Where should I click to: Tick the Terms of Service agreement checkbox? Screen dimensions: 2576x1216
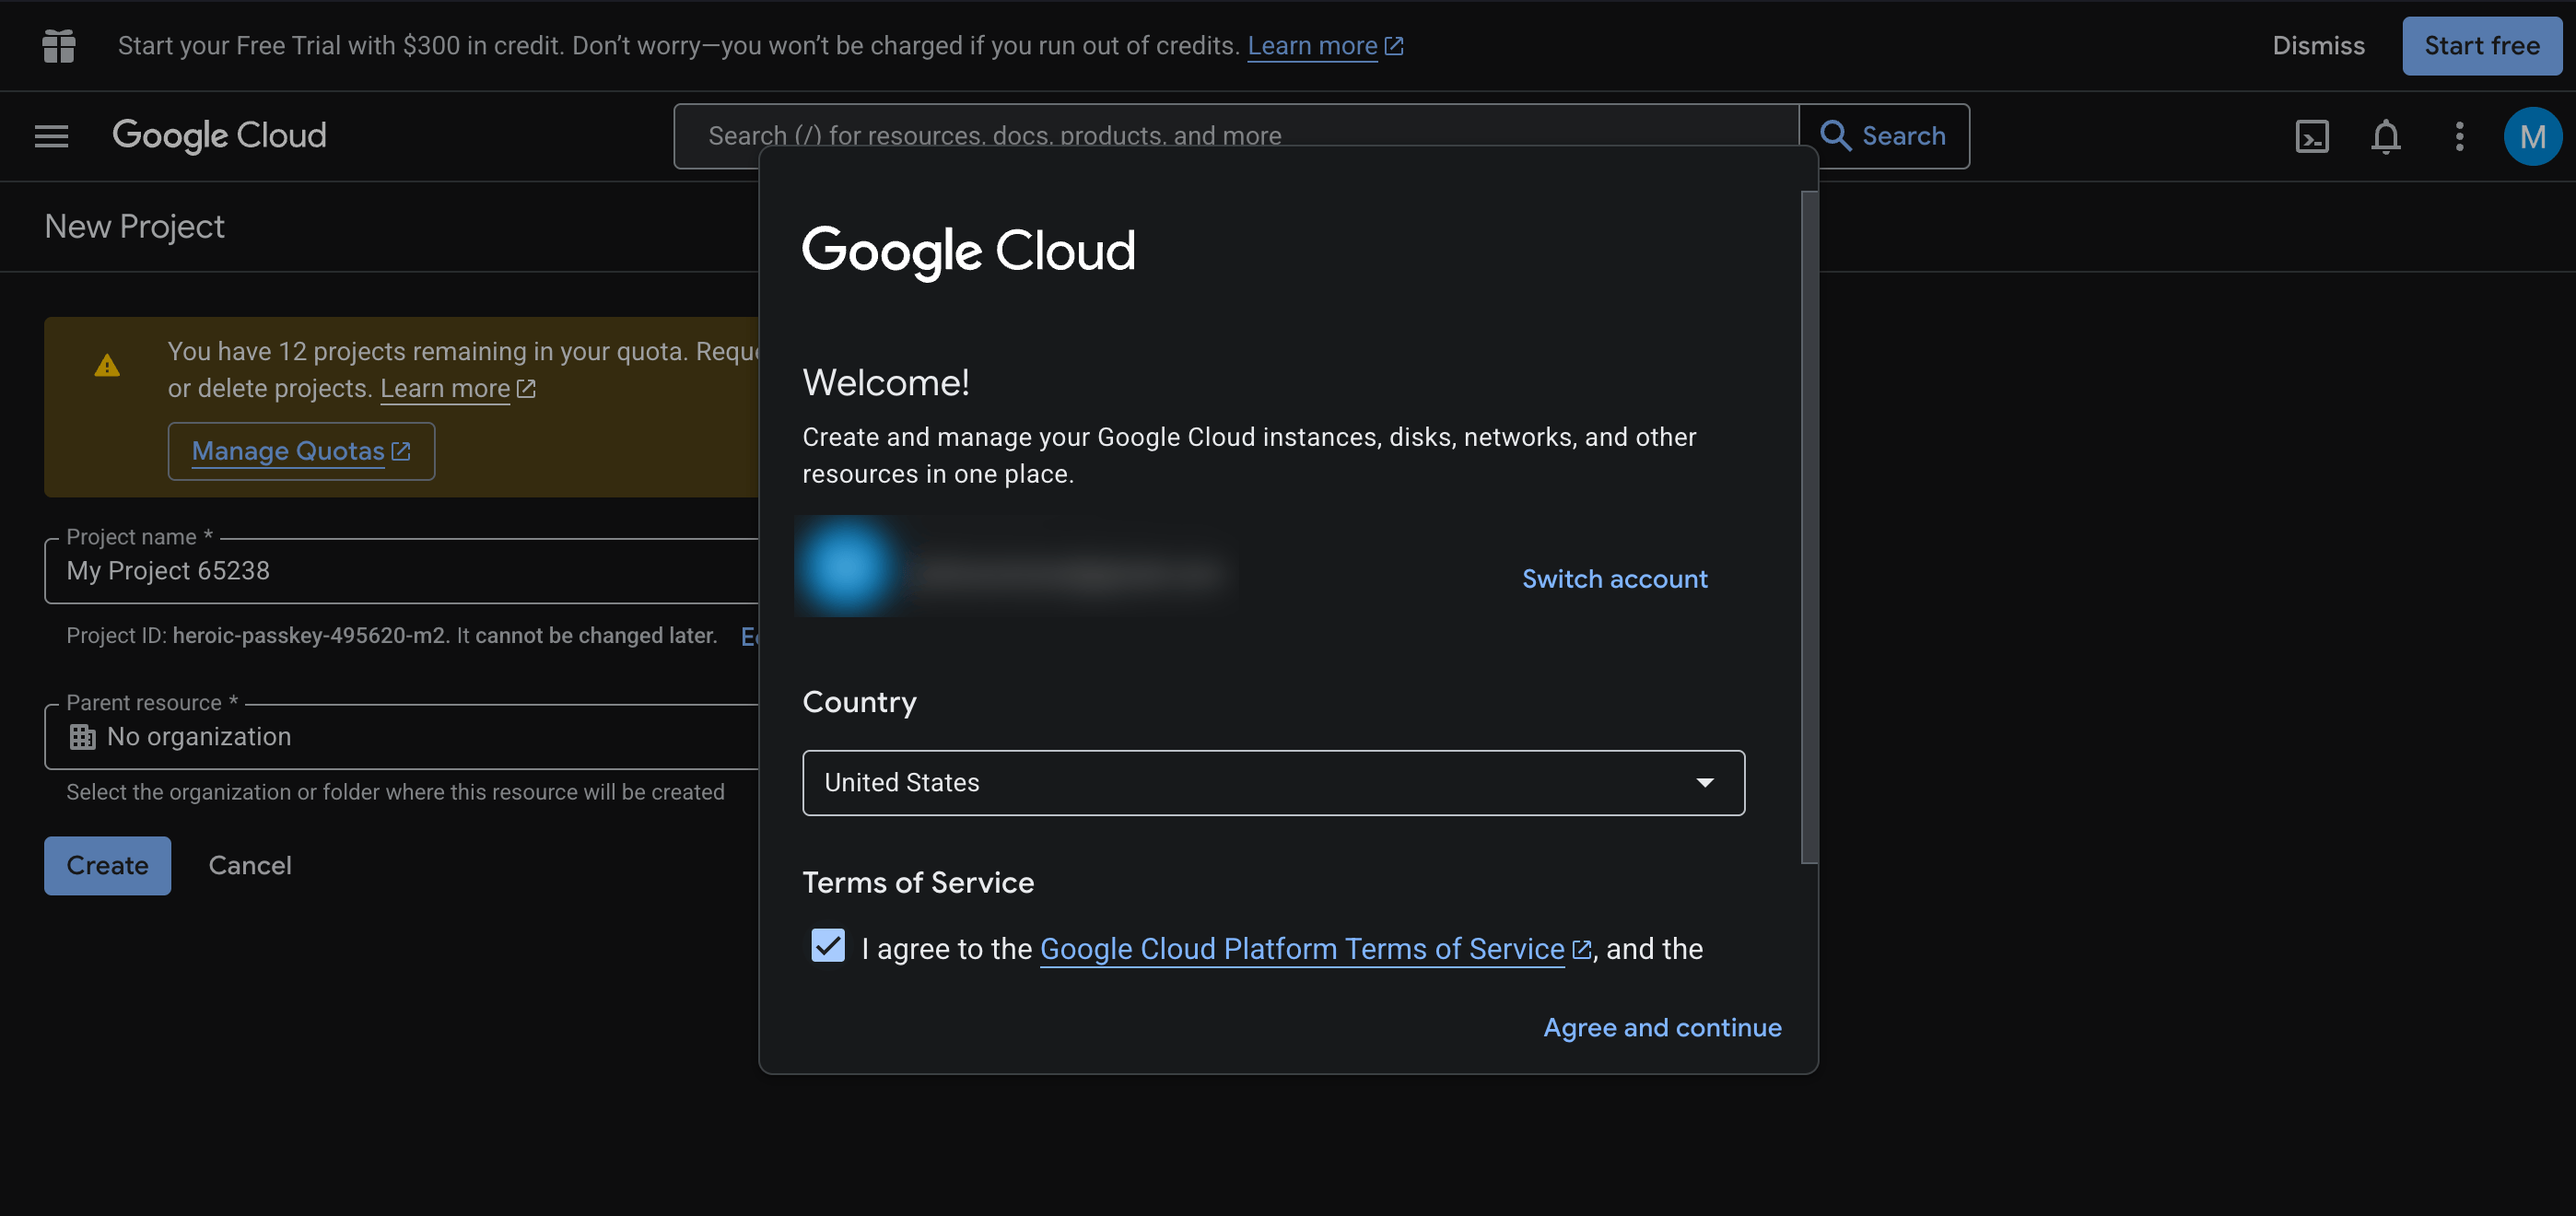point(828,945)
